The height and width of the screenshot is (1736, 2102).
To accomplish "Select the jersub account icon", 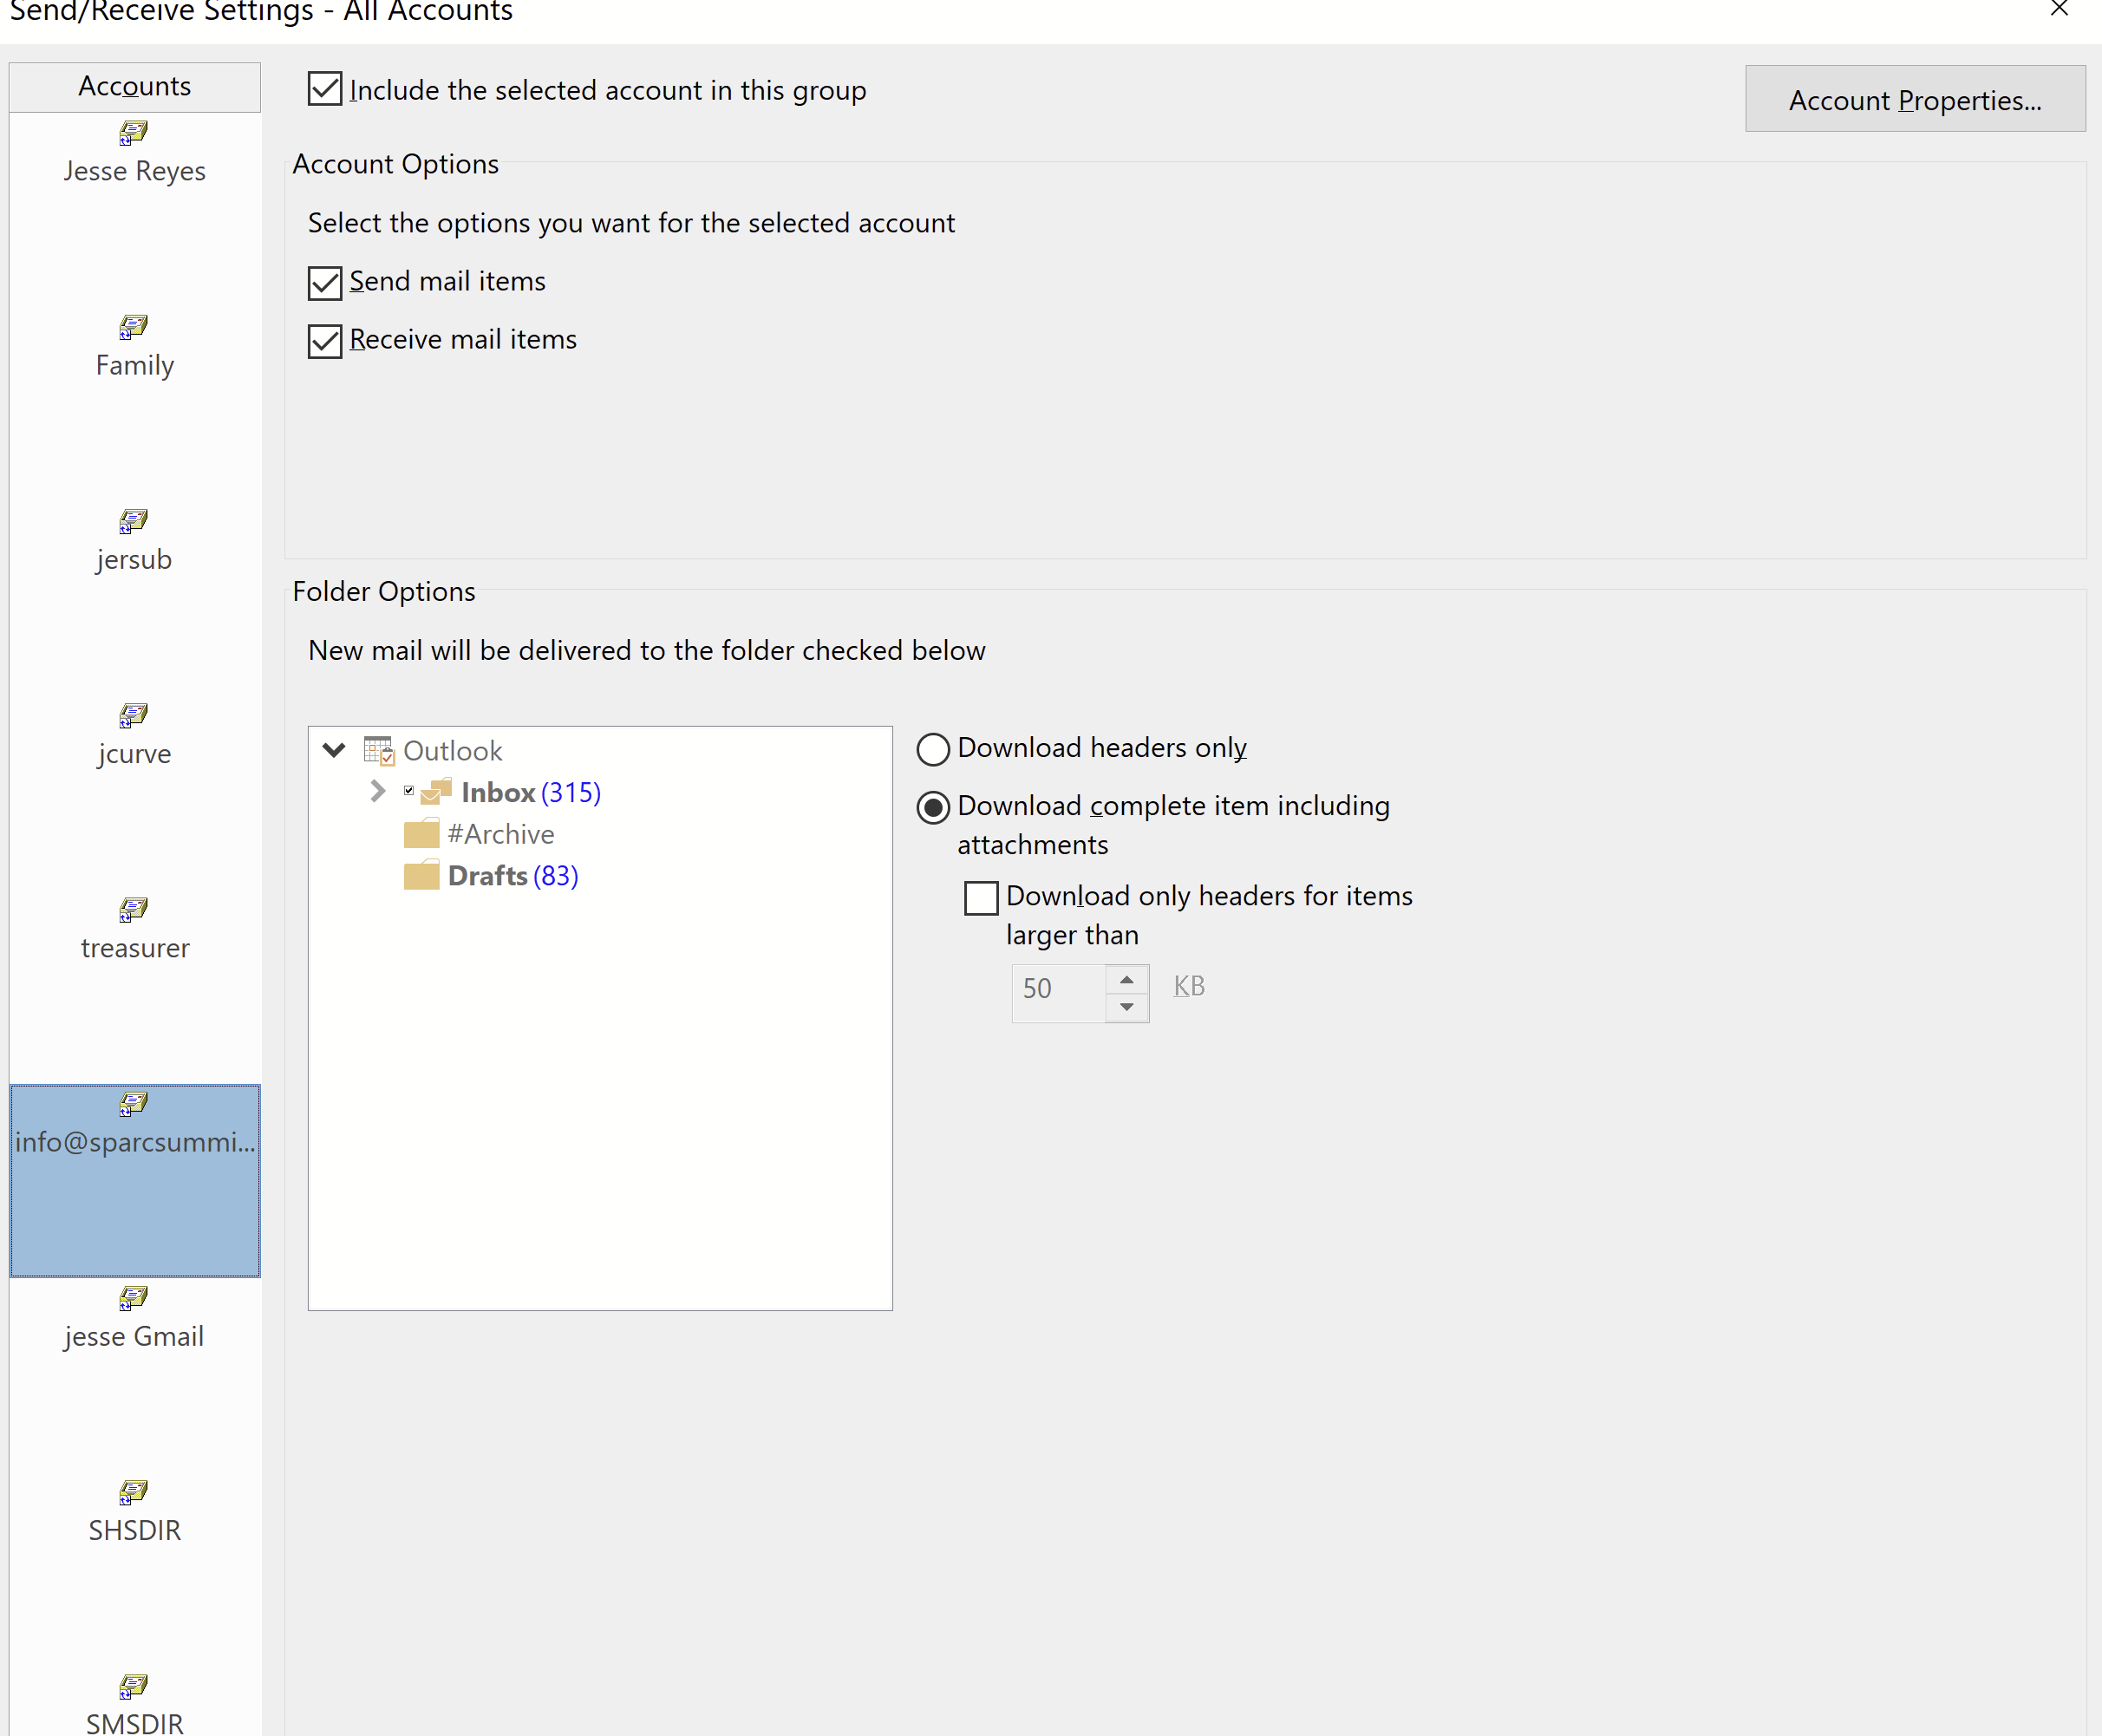I will point(134,521).
